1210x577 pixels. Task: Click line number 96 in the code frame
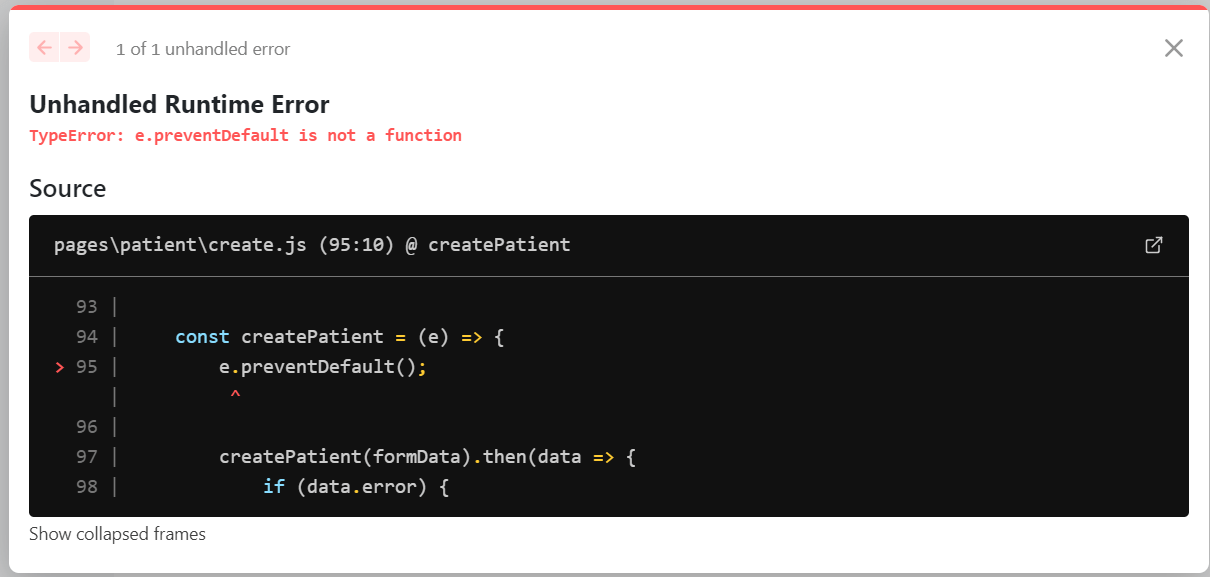(87, 427)
